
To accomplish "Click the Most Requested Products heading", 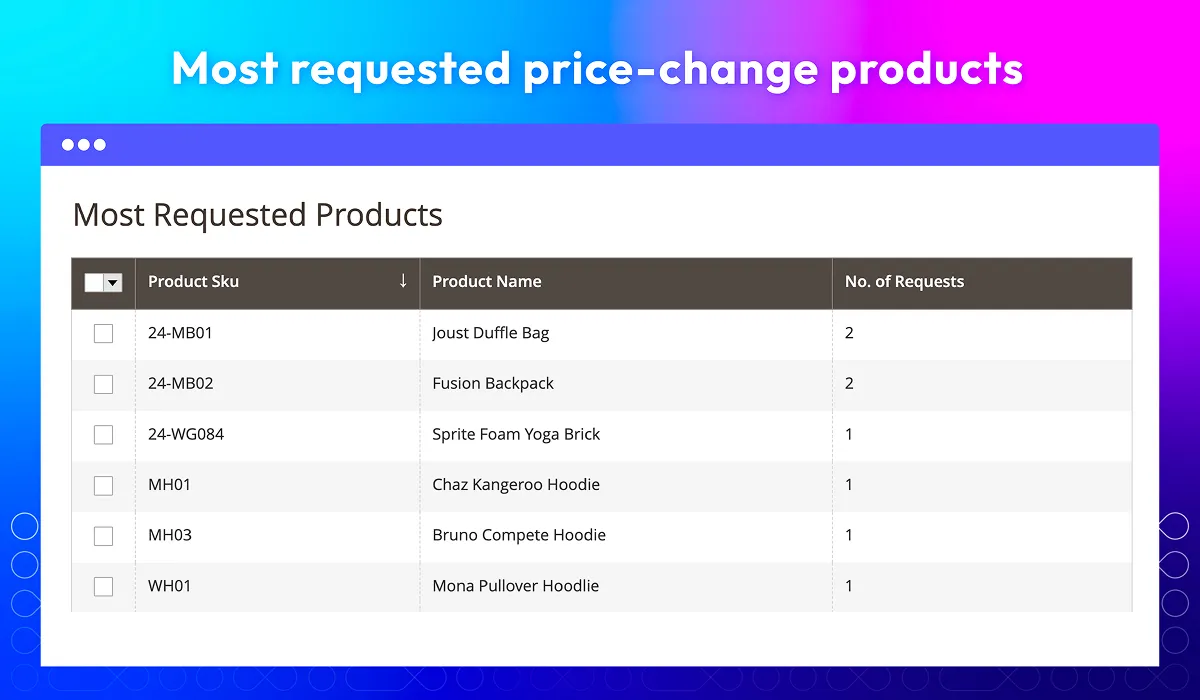I will pyautogui.click(x=258, y=215).
